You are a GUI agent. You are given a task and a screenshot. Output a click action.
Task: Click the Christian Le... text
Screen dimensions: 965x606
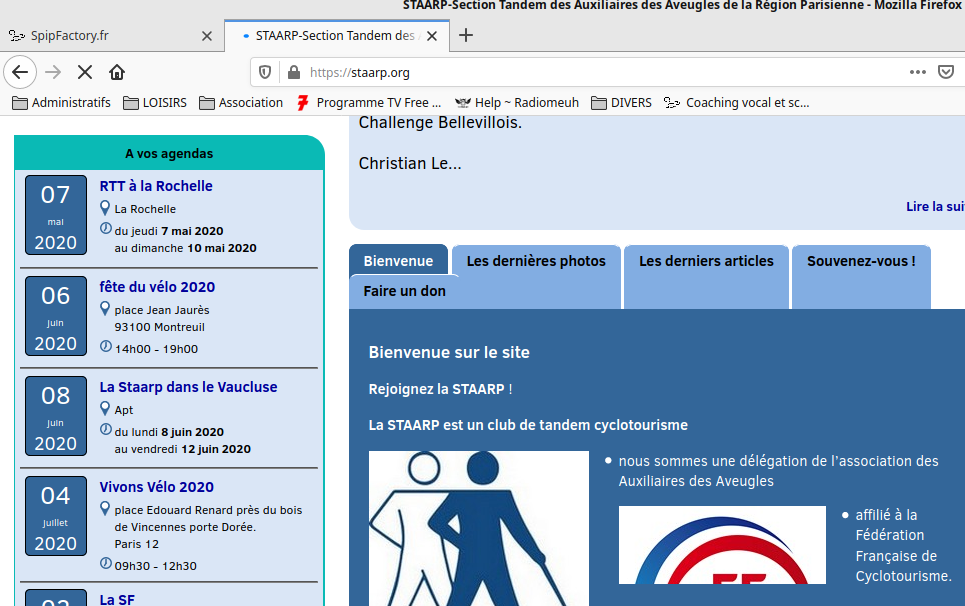point(410,164)
